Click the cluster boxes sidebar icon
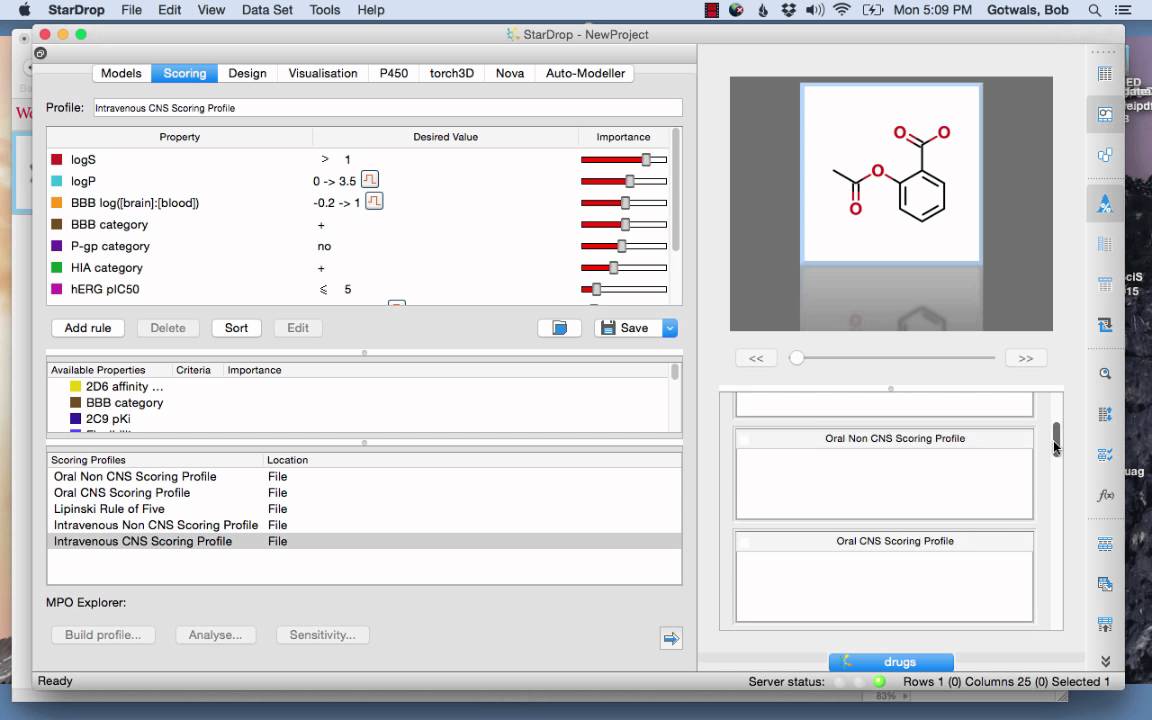The image size is (1152, 720). click(1104, 155)
